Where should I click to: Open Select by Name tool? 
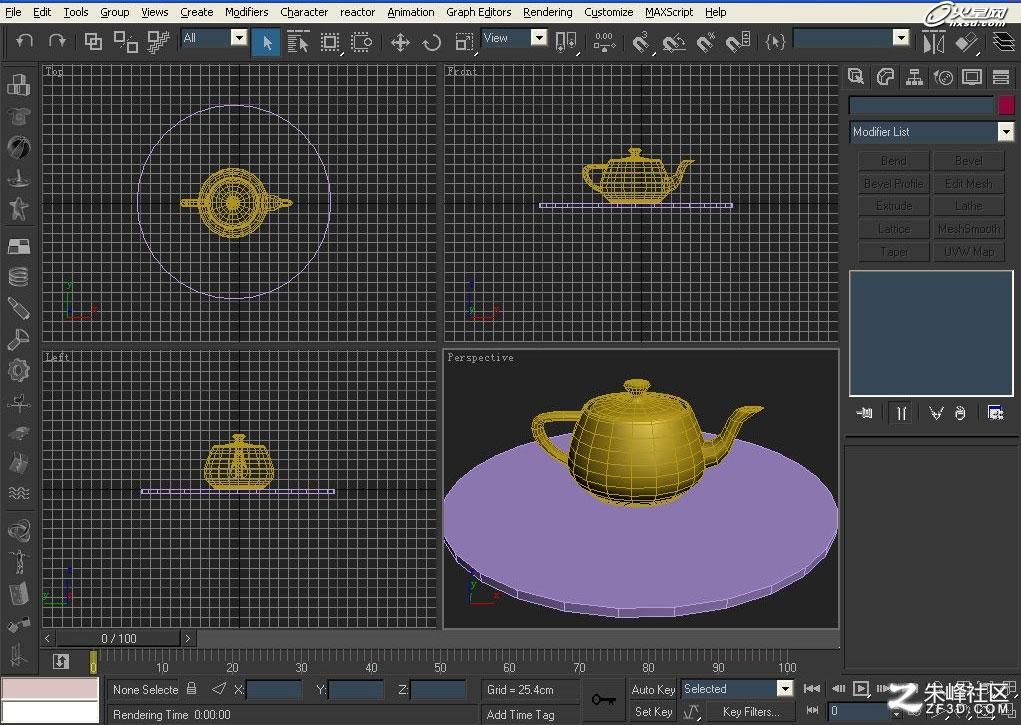pos(298,42)
